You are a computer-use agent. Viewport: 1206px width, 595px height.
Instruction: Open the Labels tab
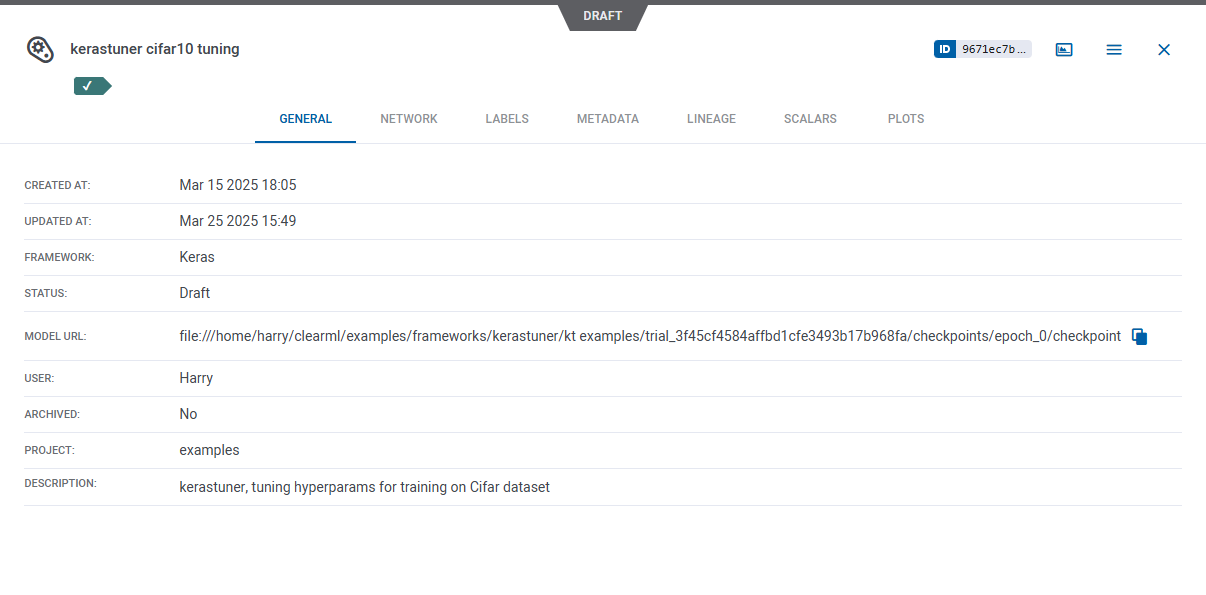pos(507,119)
